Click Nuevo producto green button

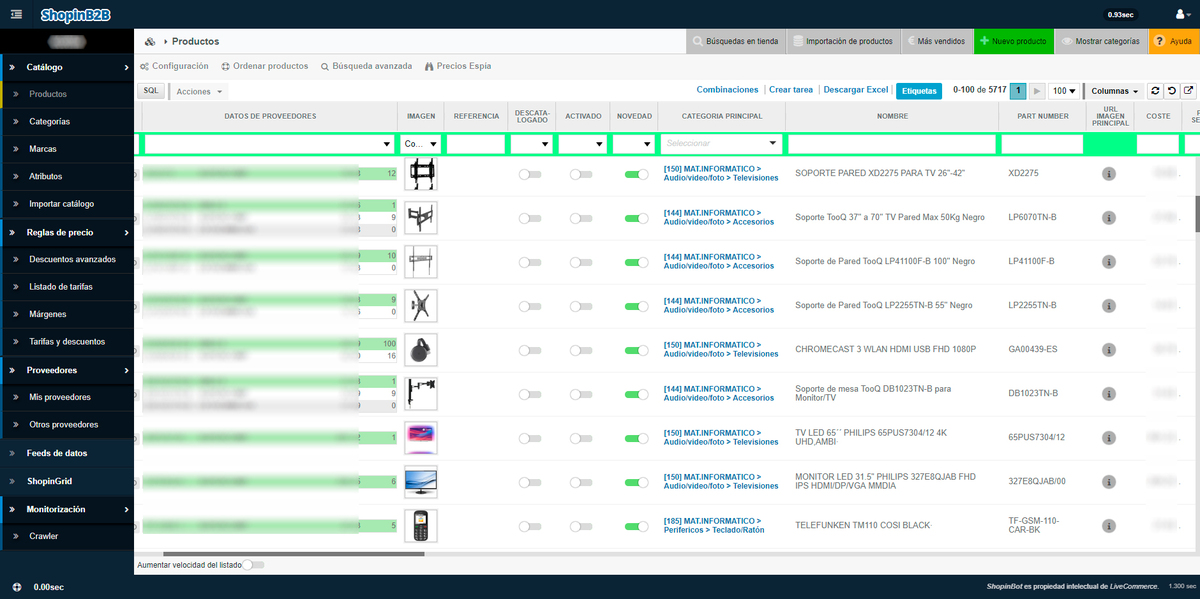click(x=1012, y=41)
